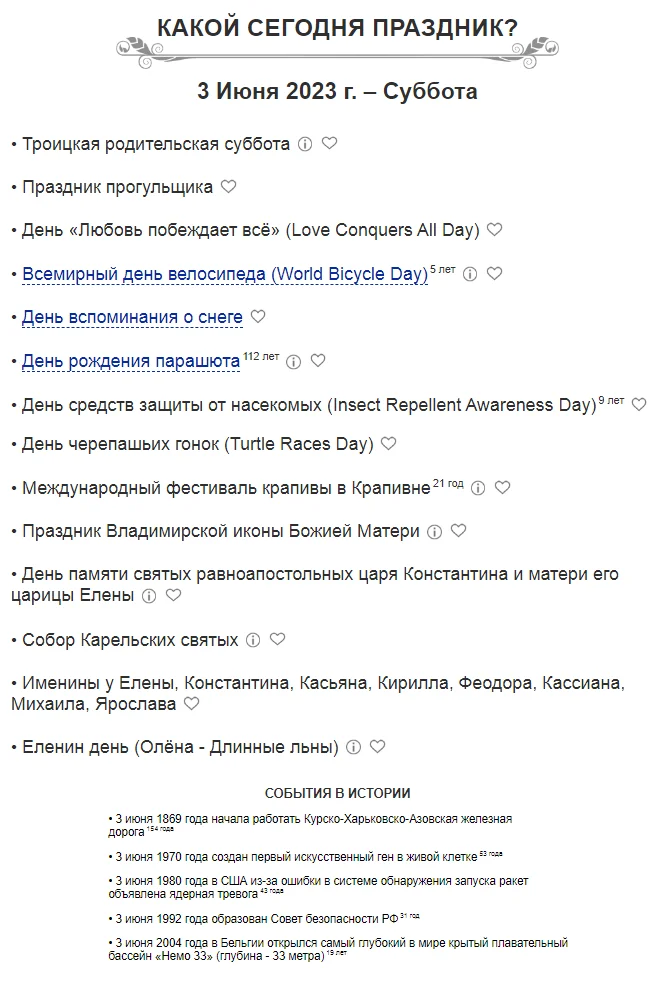The height and width of the screenshot is (992, 659).
Task: Heart the Собор Карельских святых entry
Action: 277,640
